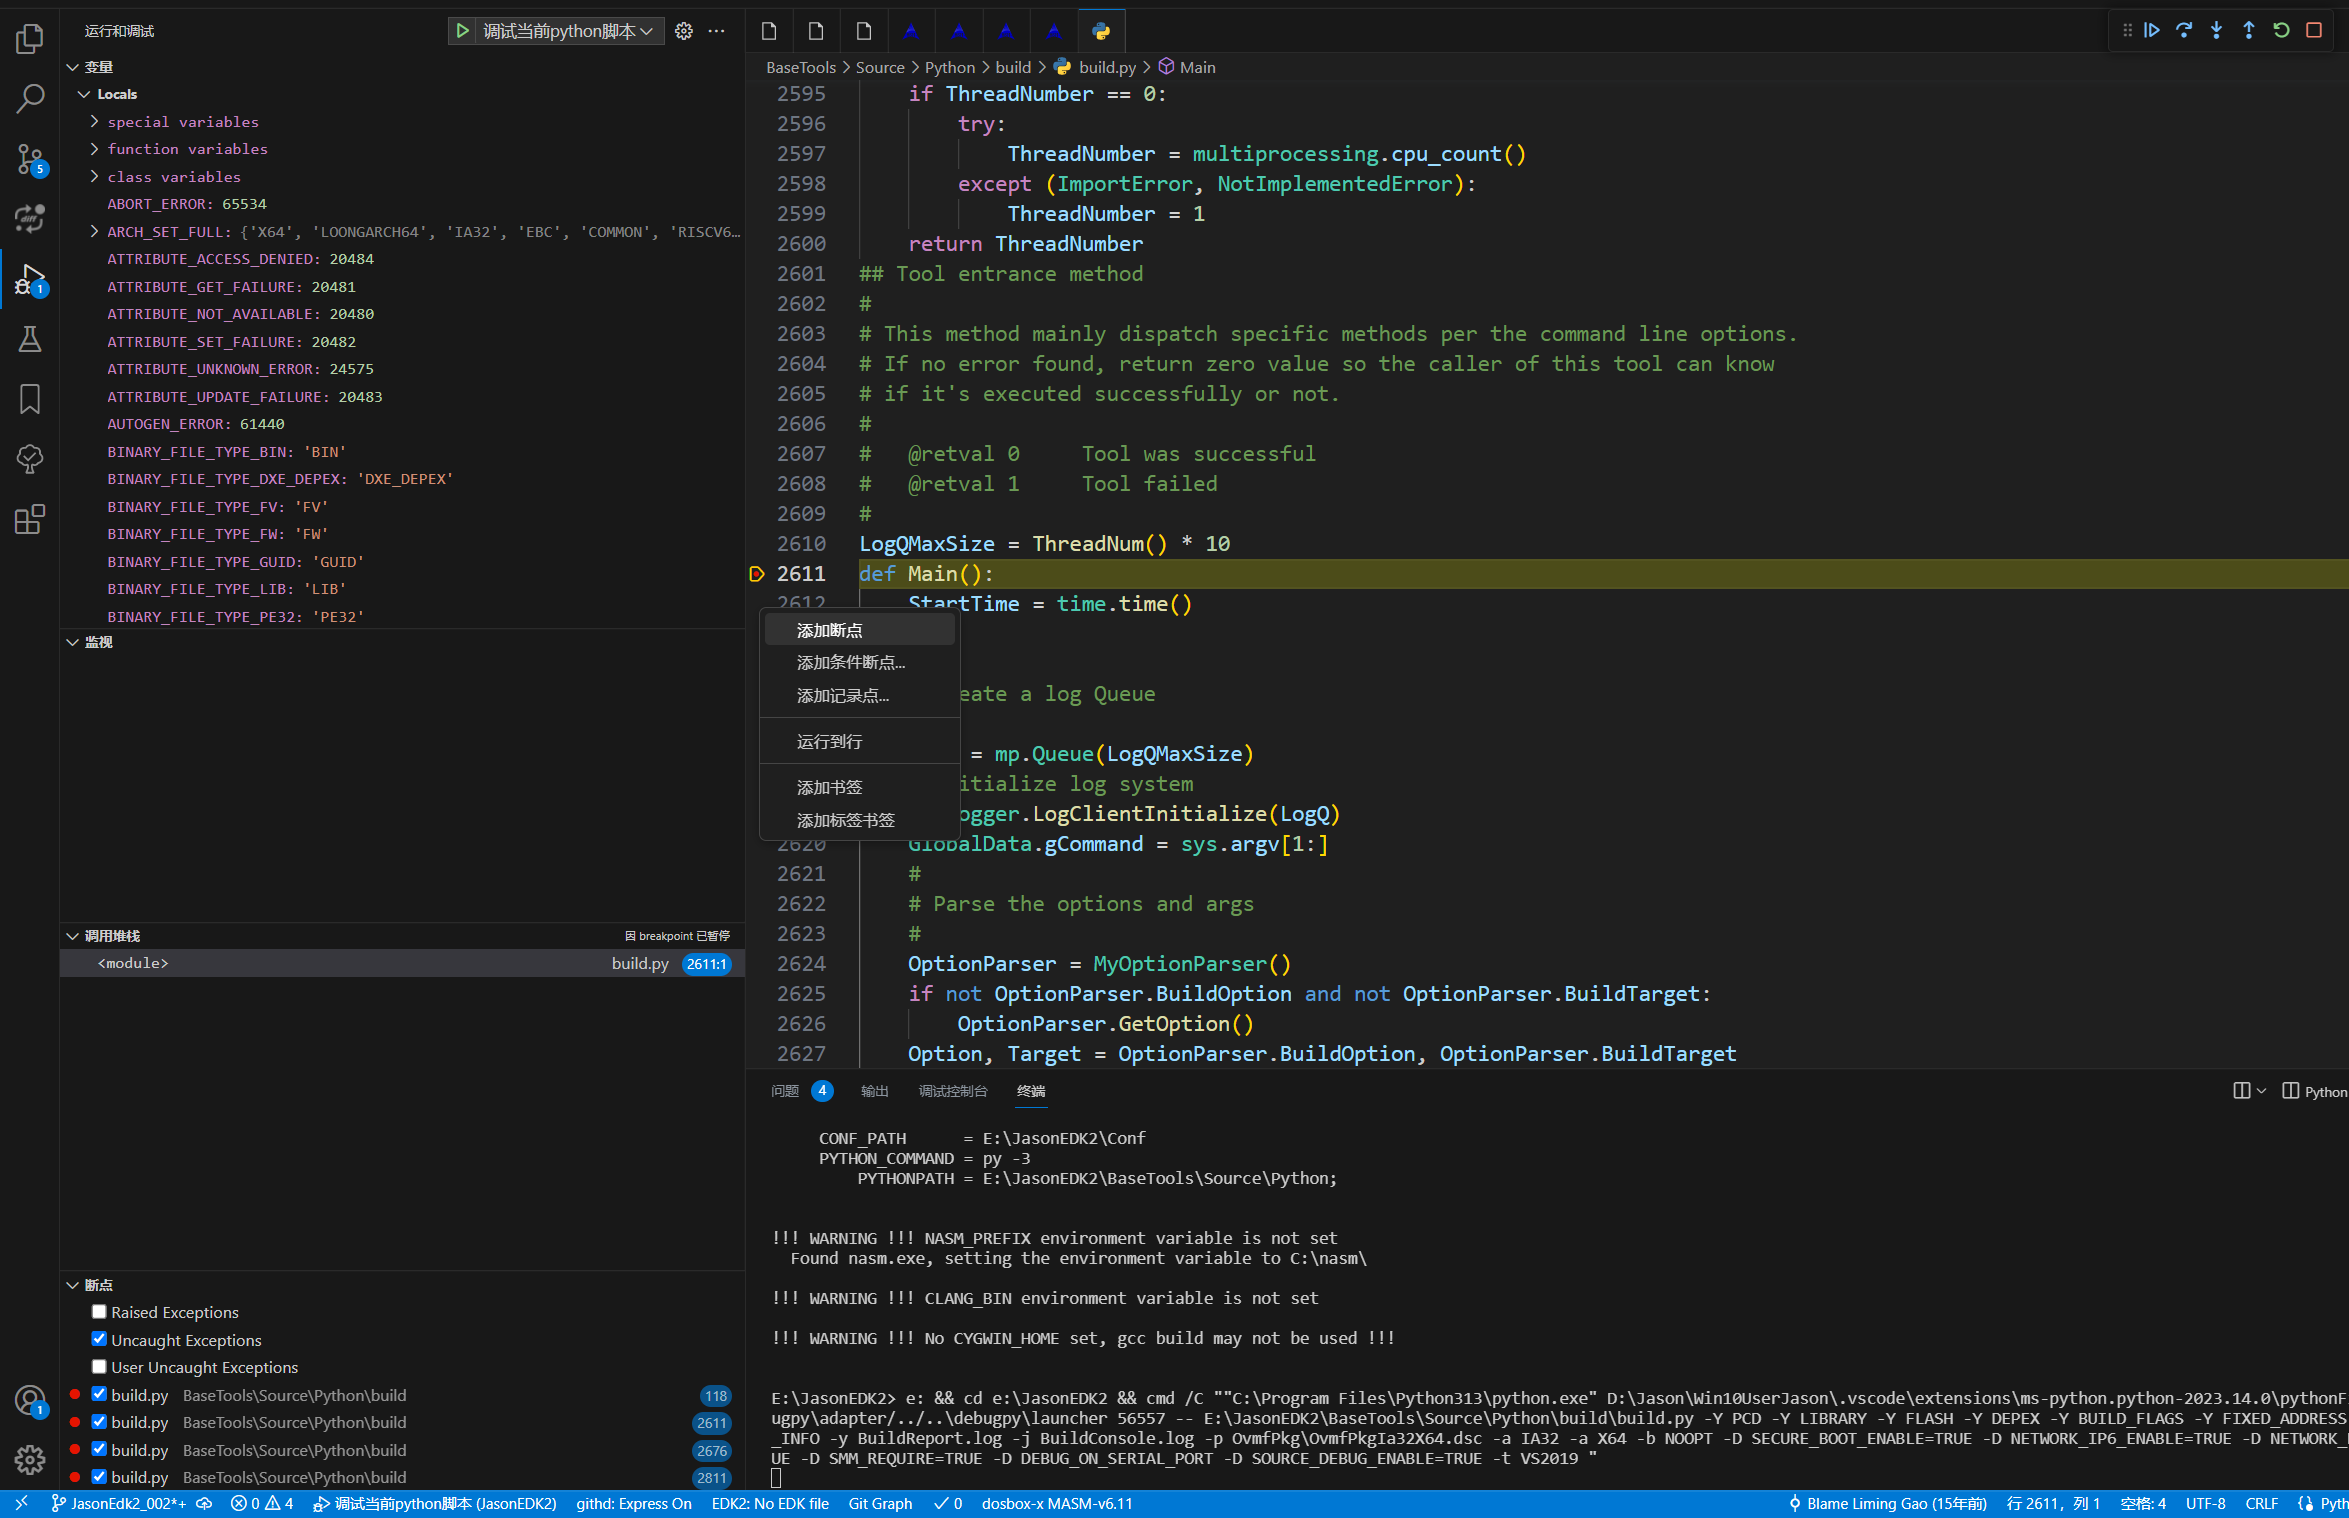This screenshot has height=1518, width=2349.
Task: Select 添加标签书签 in the context menu
Action: pos(860,820)
